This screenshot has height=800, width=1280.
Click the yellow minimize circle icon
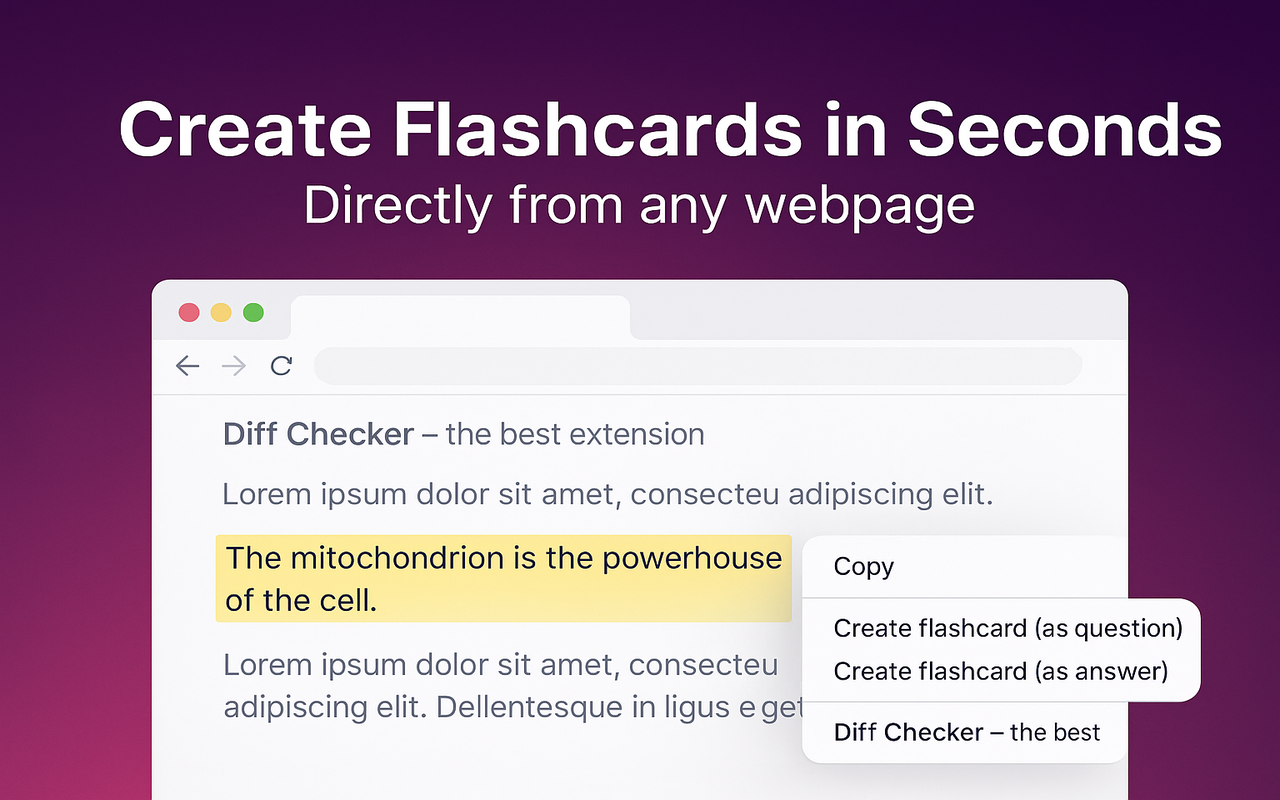click(221, 312)
